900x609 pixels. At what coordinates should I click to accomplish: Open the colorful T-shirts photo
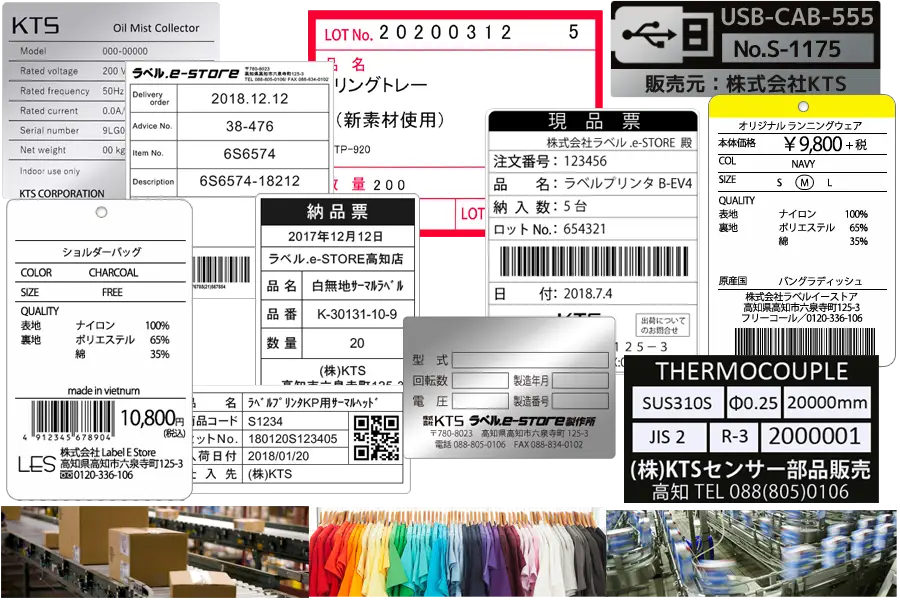click(x=457, y=552)
